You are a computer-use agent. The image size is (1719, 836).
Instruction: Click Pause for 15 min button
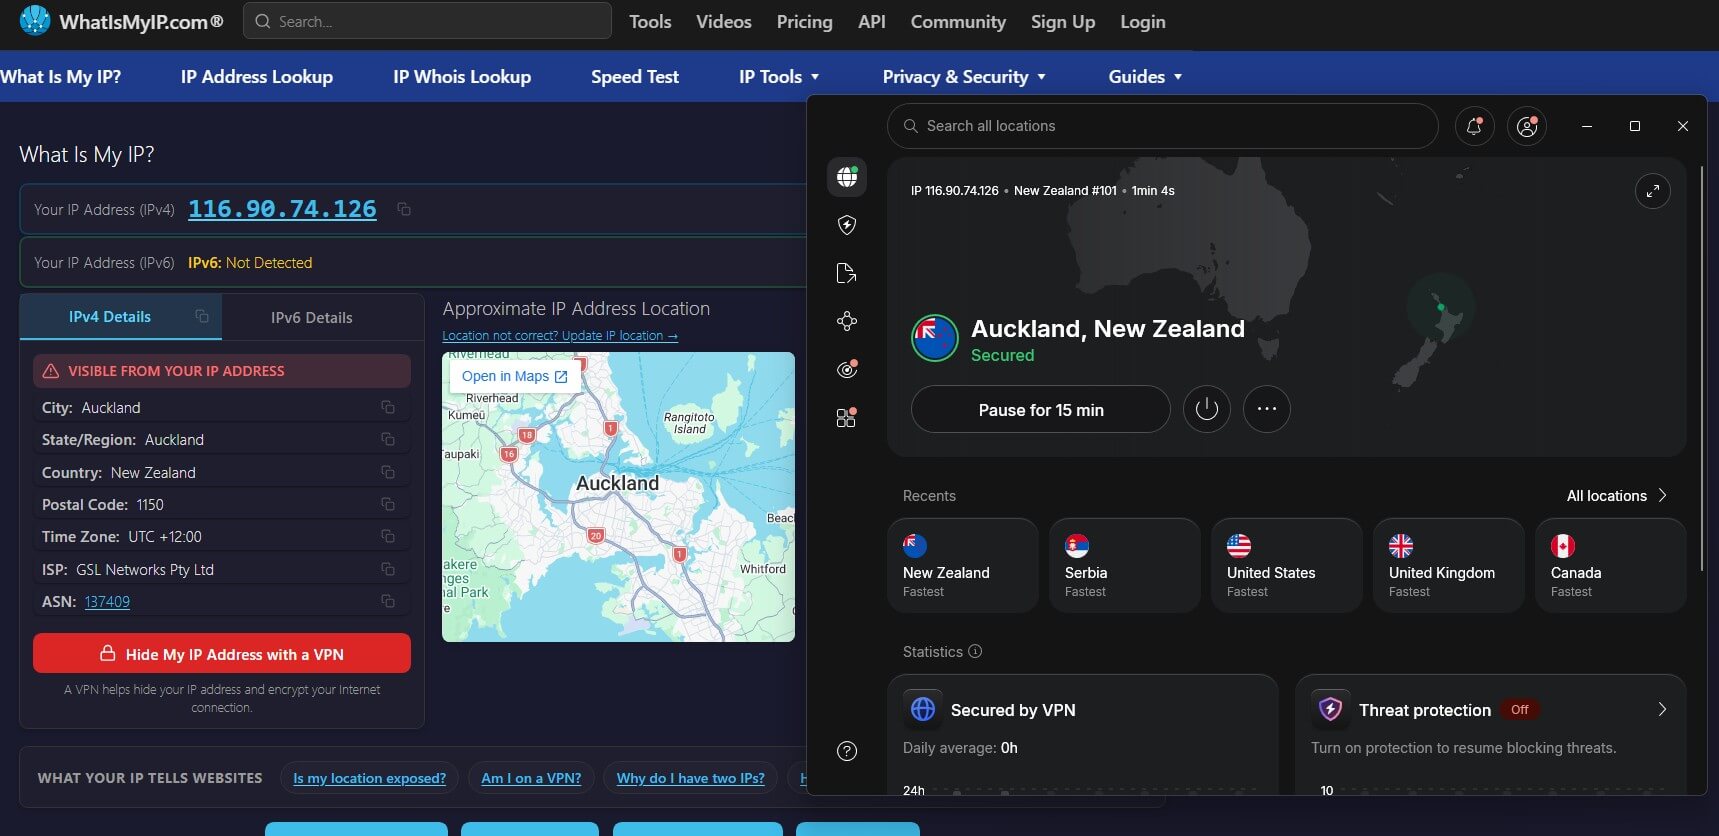(x=1041, y=409)
